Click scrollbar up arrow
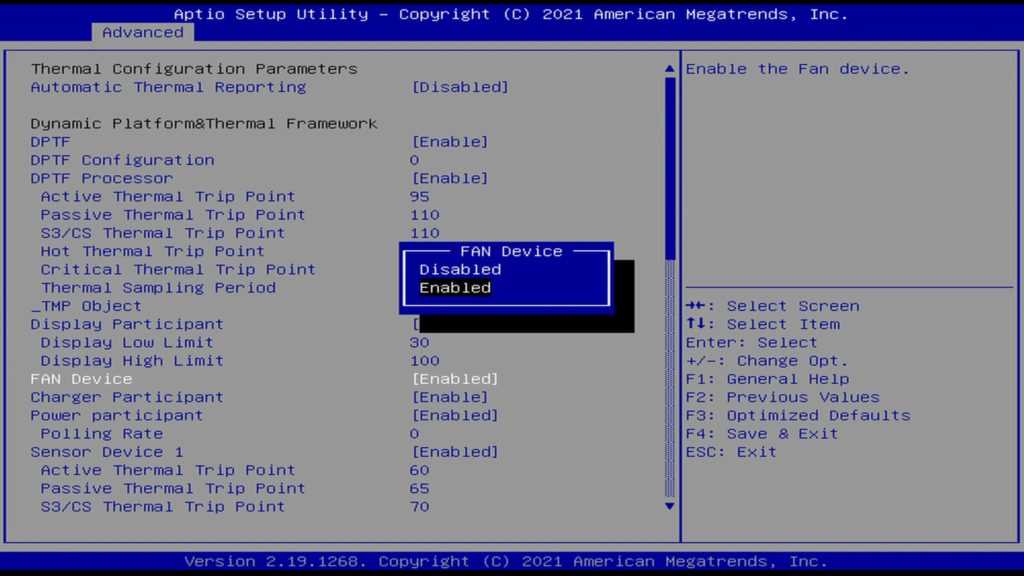The width and height of the screenshot is (1024, 576). pos(670,69)
